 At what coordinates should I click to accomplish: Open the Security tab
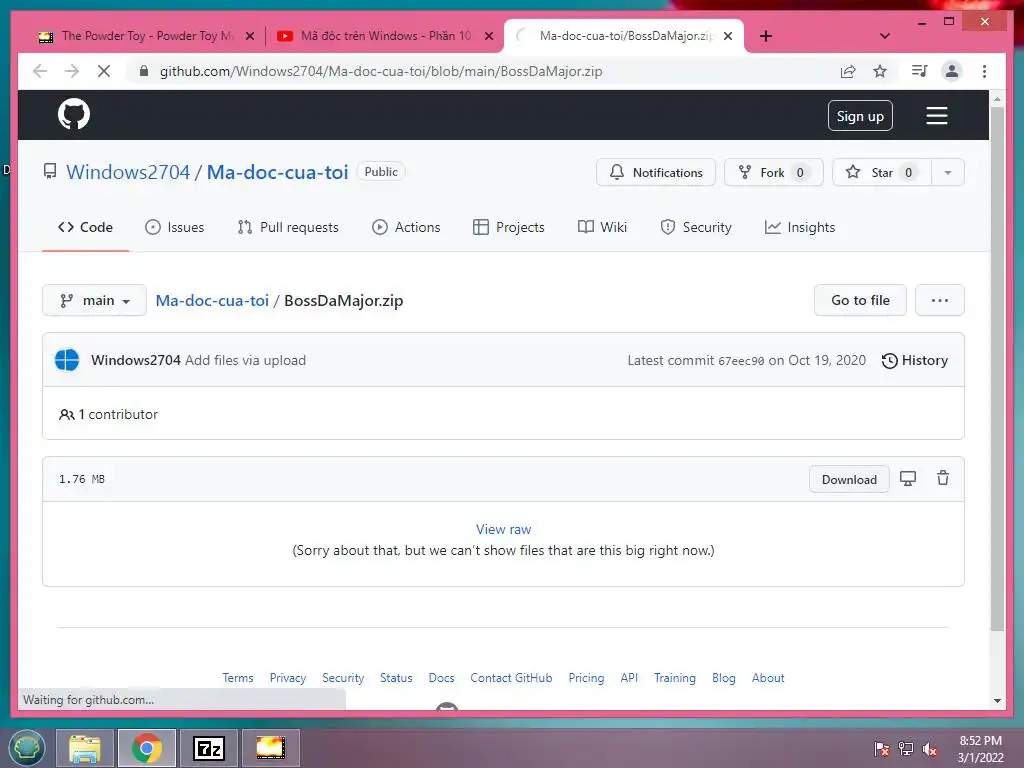tap(696, 227)
